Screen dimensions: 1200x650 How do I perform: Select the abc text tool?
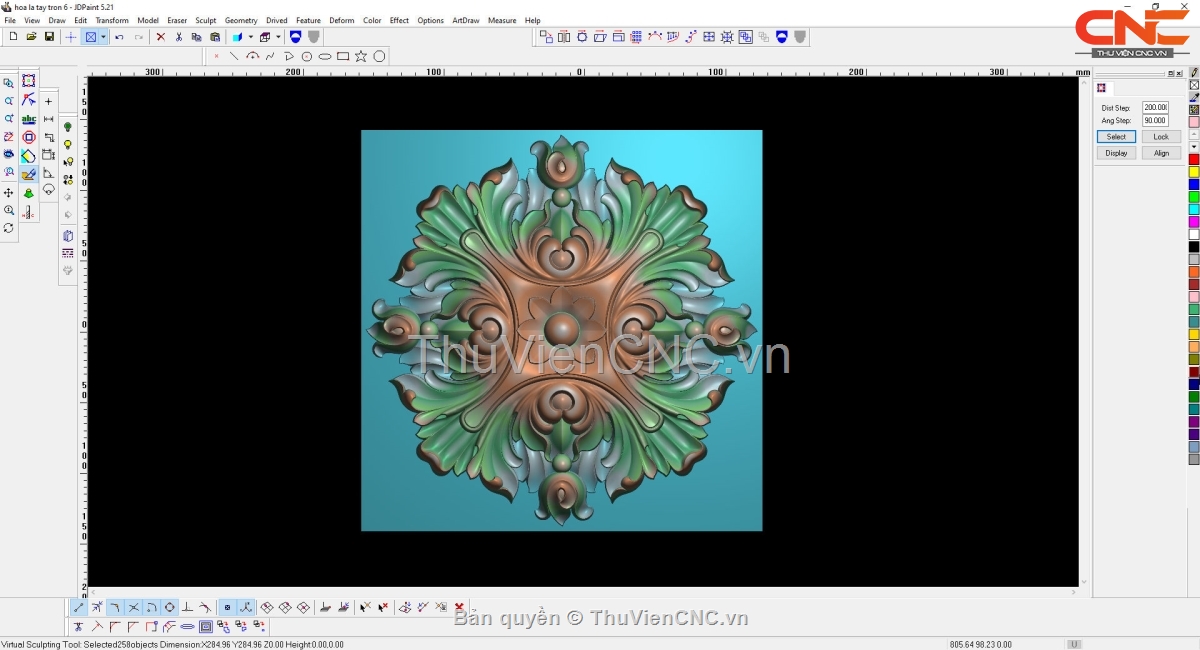pyautogui.click(x=29, y=119)
